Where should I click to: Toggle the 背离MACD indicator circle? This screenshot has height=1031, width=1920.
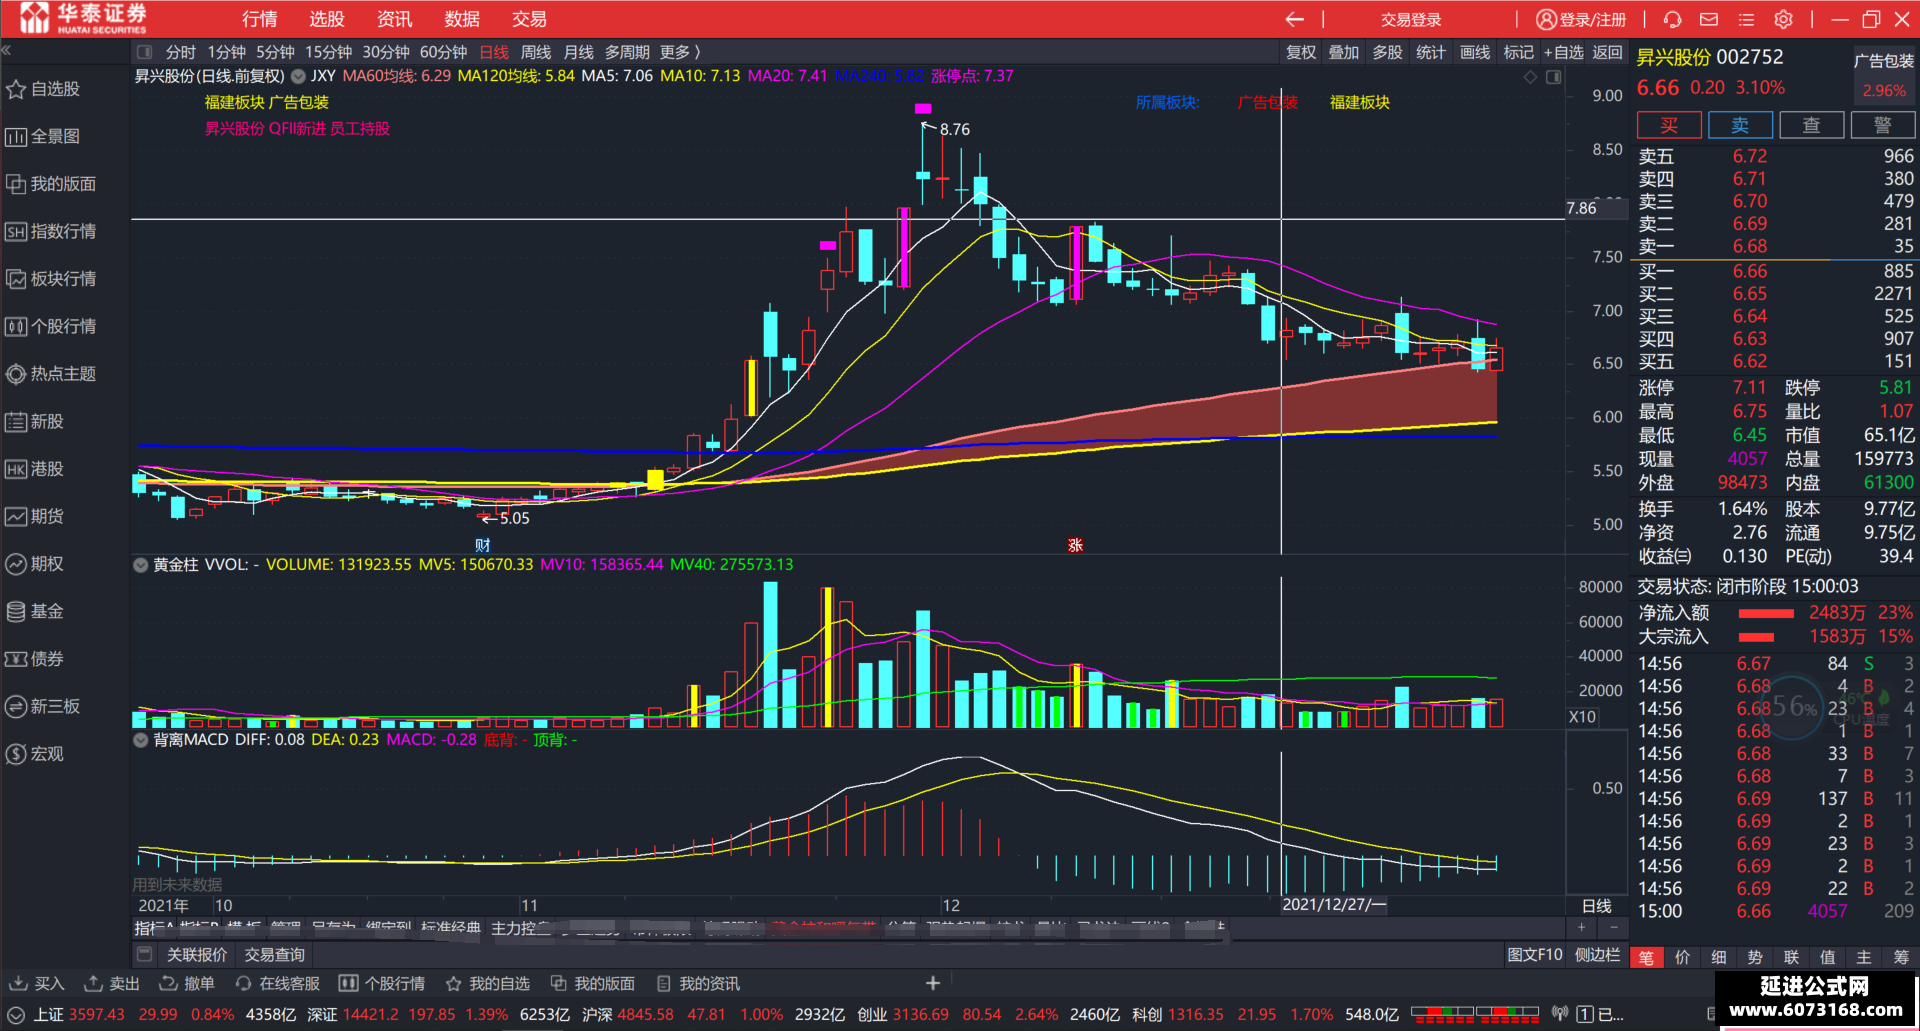(x=141, y=740)
